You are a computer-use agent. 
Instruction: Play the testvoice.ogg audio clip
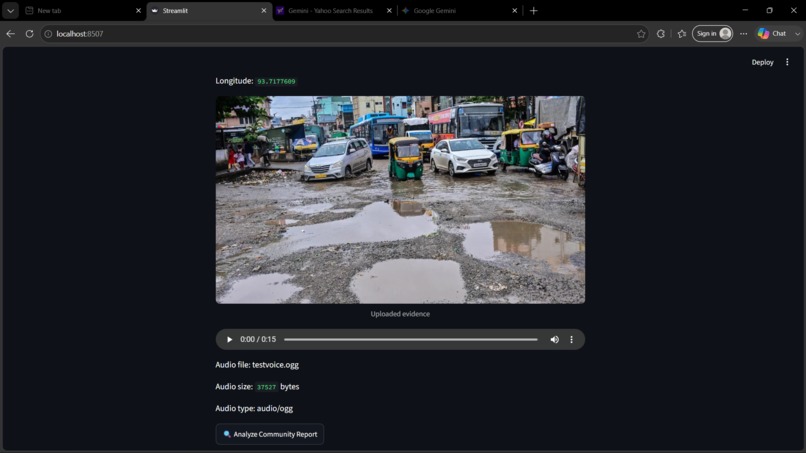[229, 339]
